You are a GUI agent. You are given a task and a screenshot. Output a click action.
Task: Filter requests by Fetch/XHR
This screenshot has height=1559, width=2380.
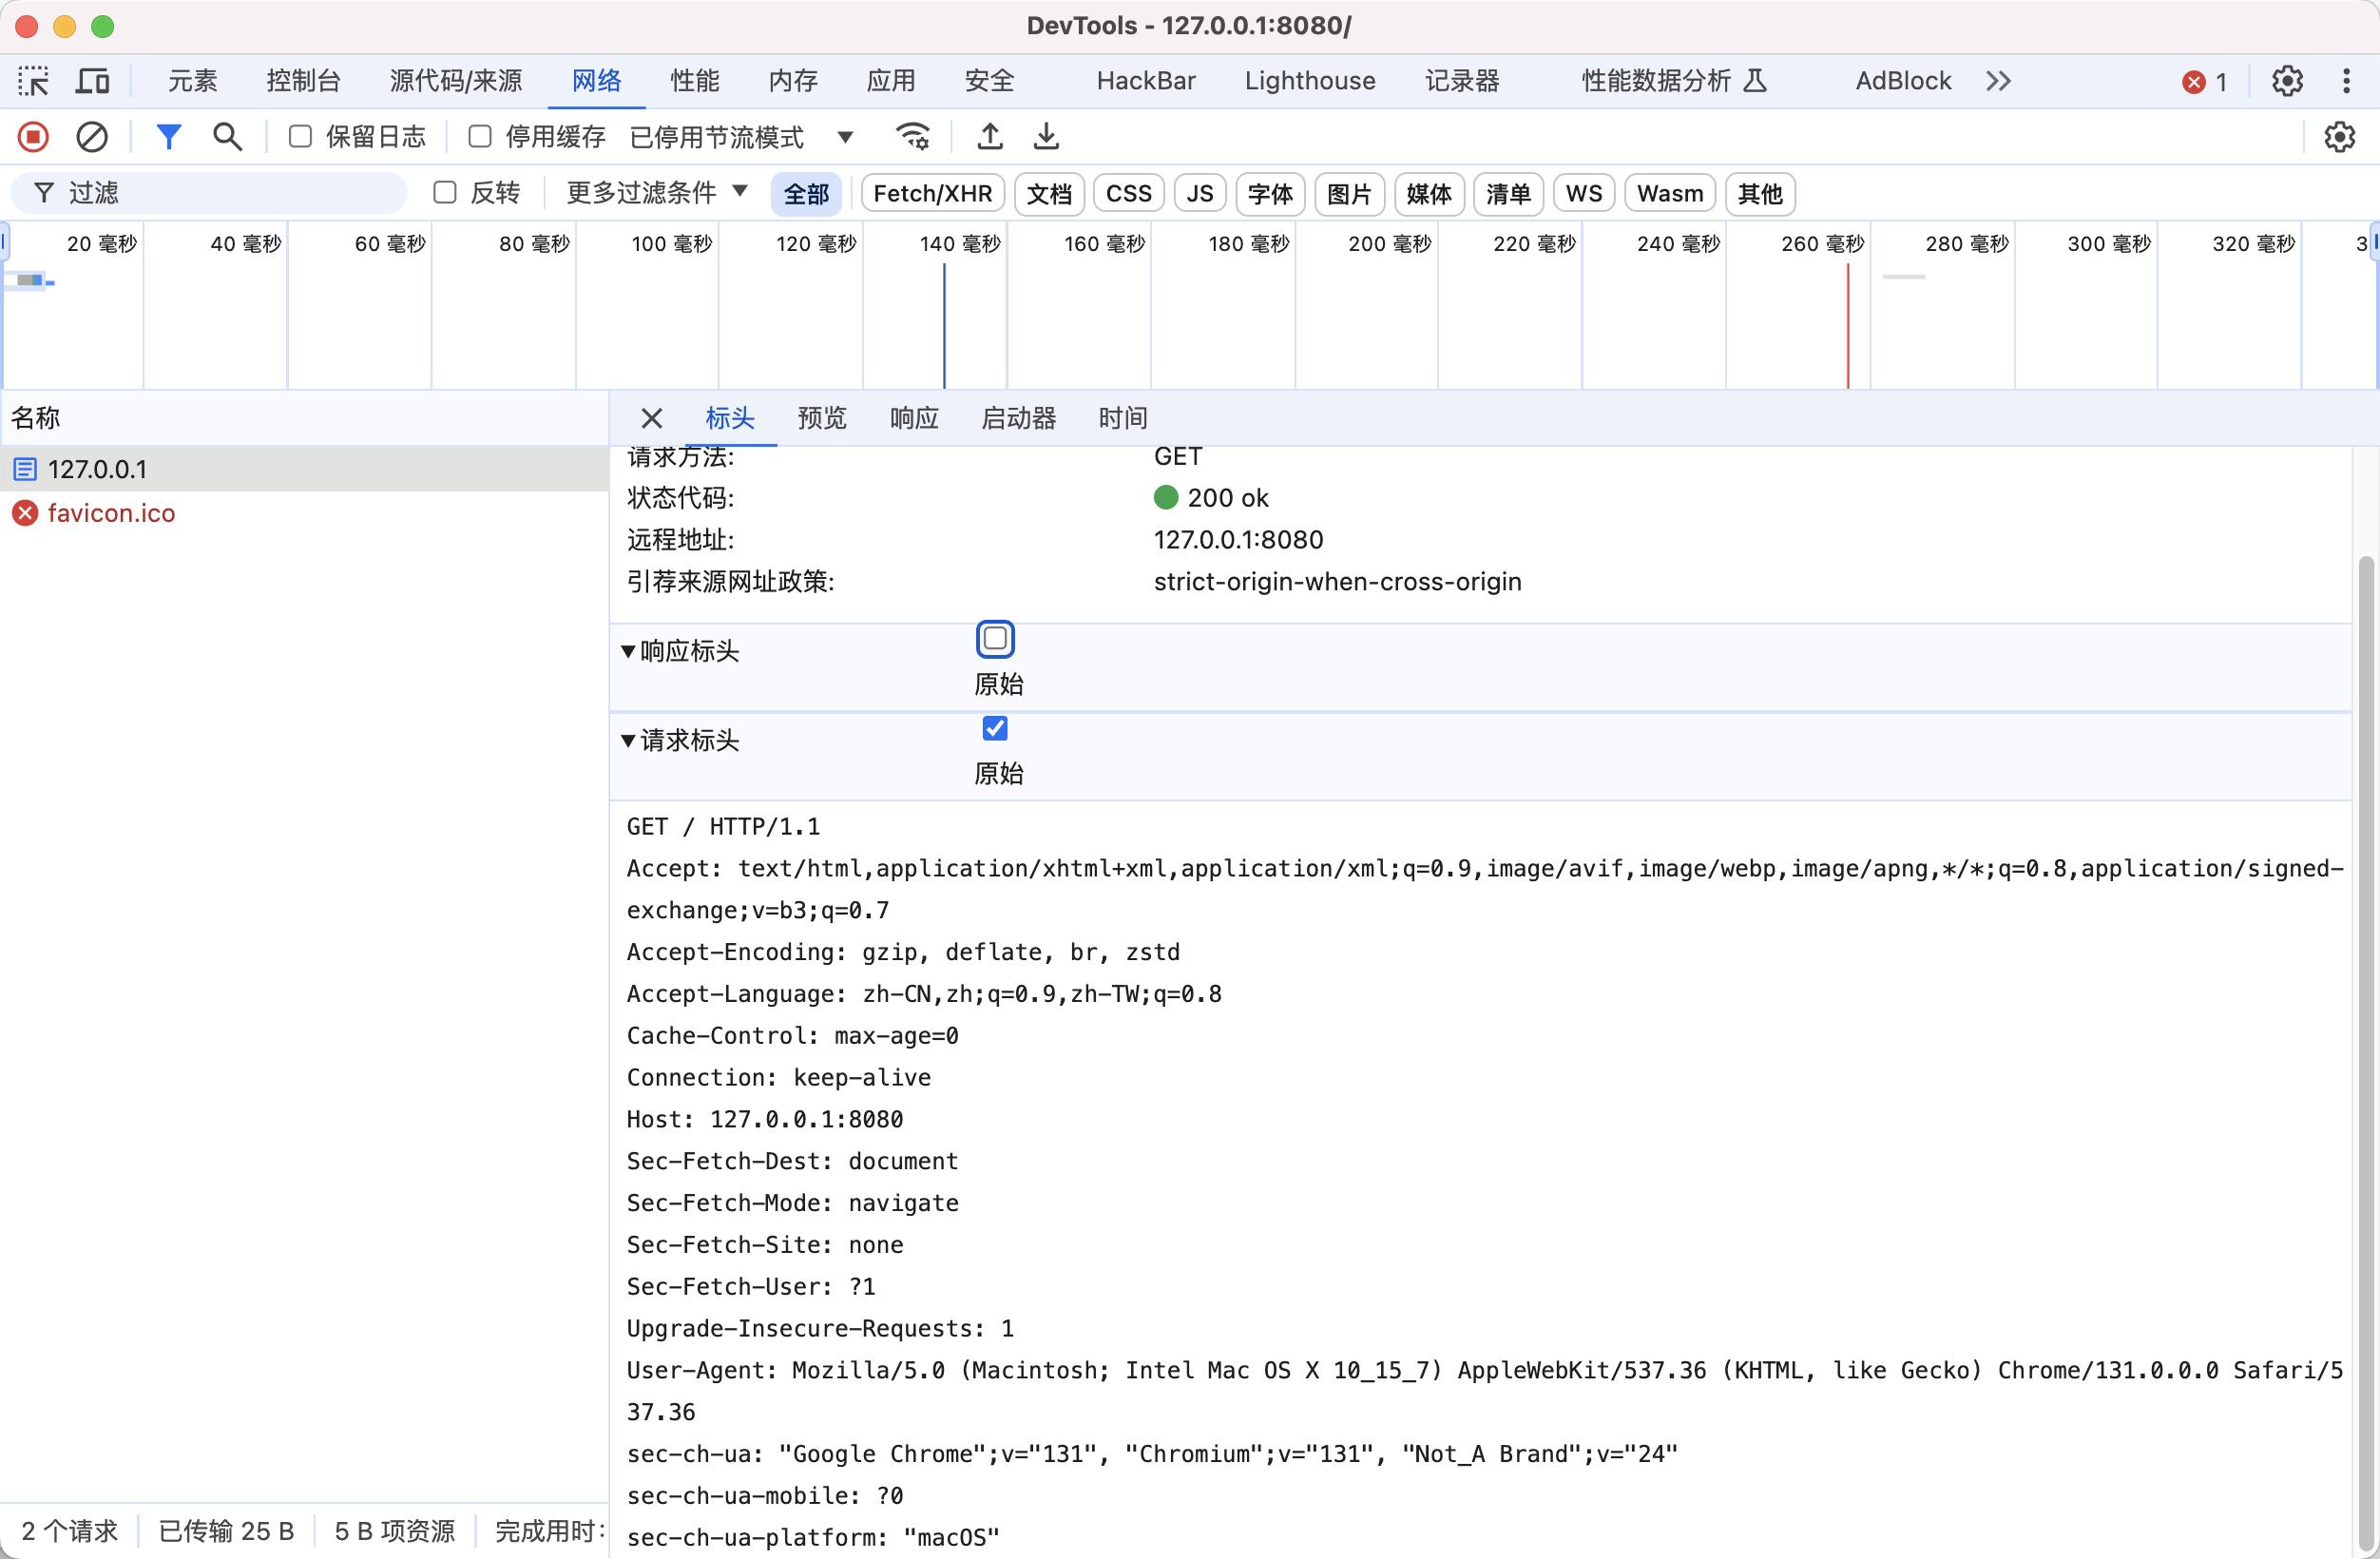[x=932, y=193]
